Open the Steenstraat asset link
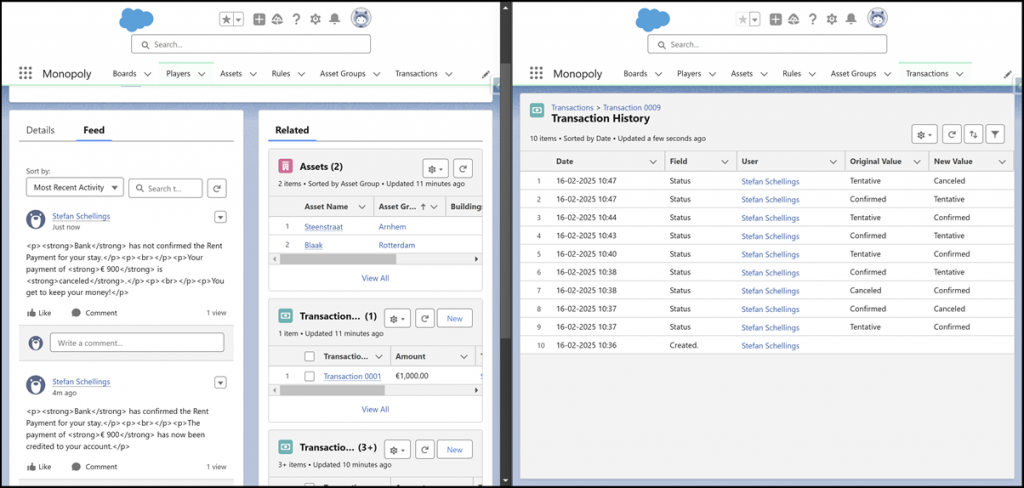 pyautogui.click(x=324, y=227)
